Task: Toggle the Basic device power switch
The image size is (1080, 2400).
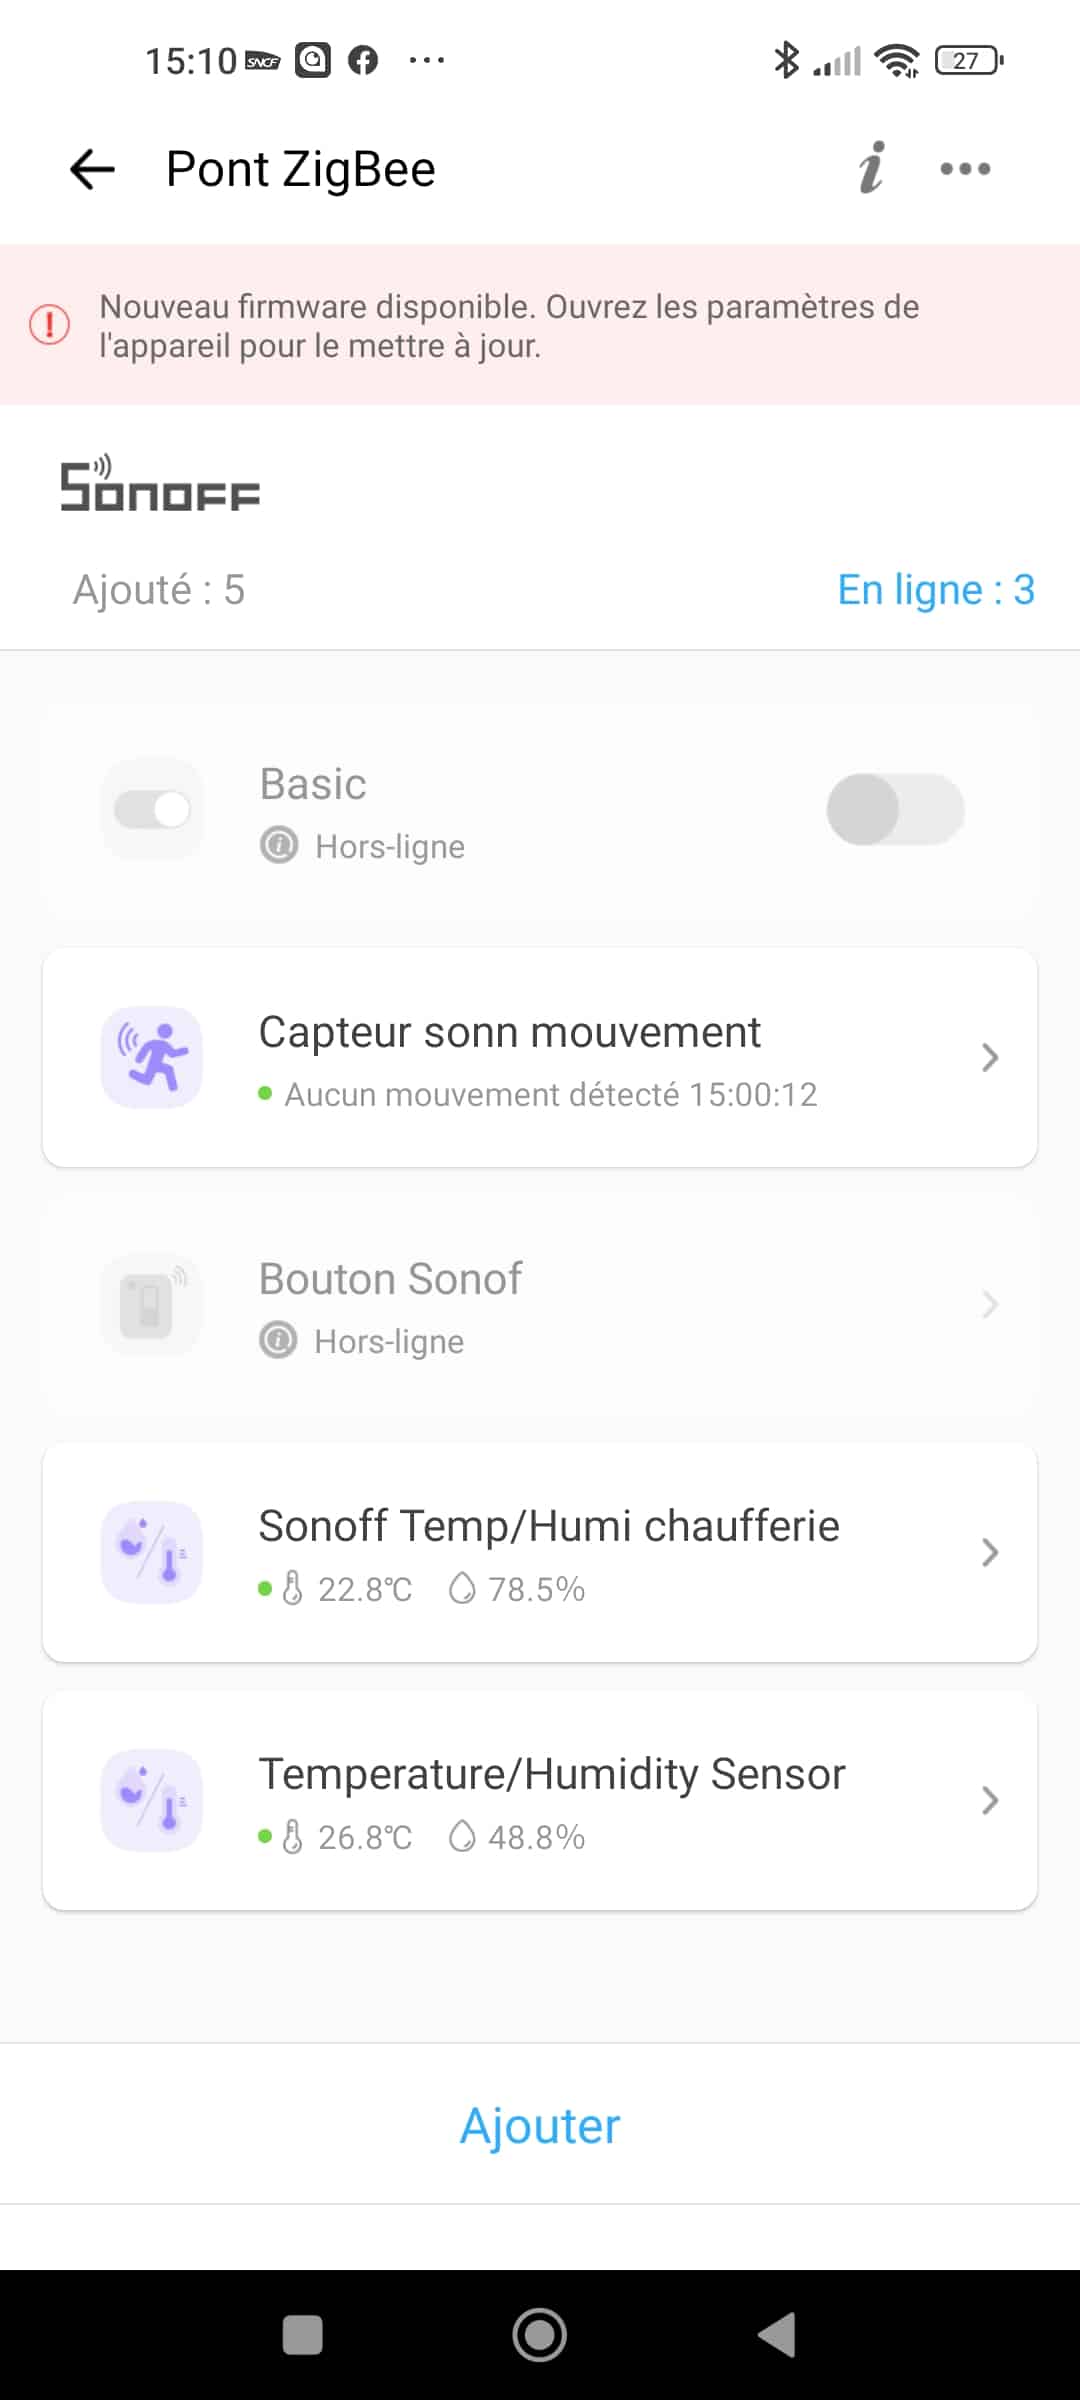Action: click(895, 809)
